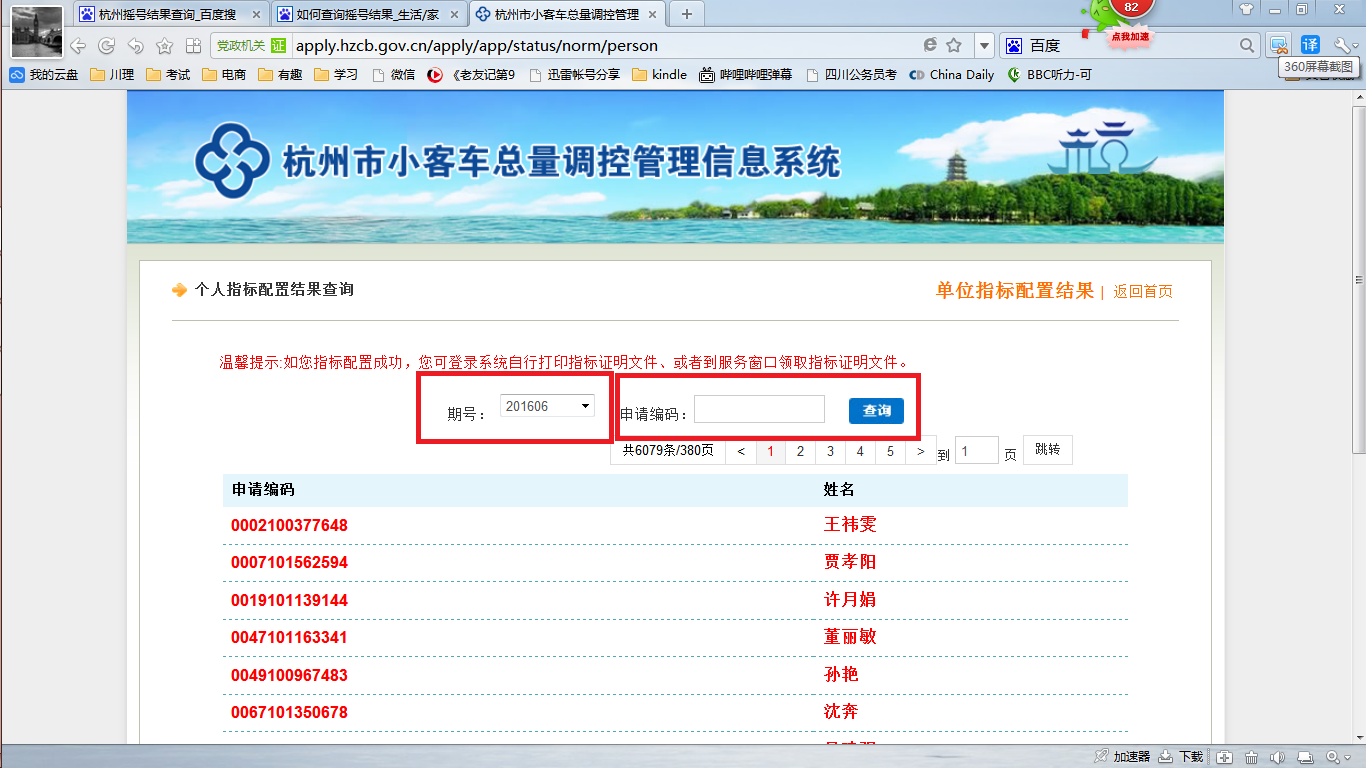Switch to the 如何查询摇号结果 tab
The height and width of the screenshot is (768, 1366).
coord(368,14)
